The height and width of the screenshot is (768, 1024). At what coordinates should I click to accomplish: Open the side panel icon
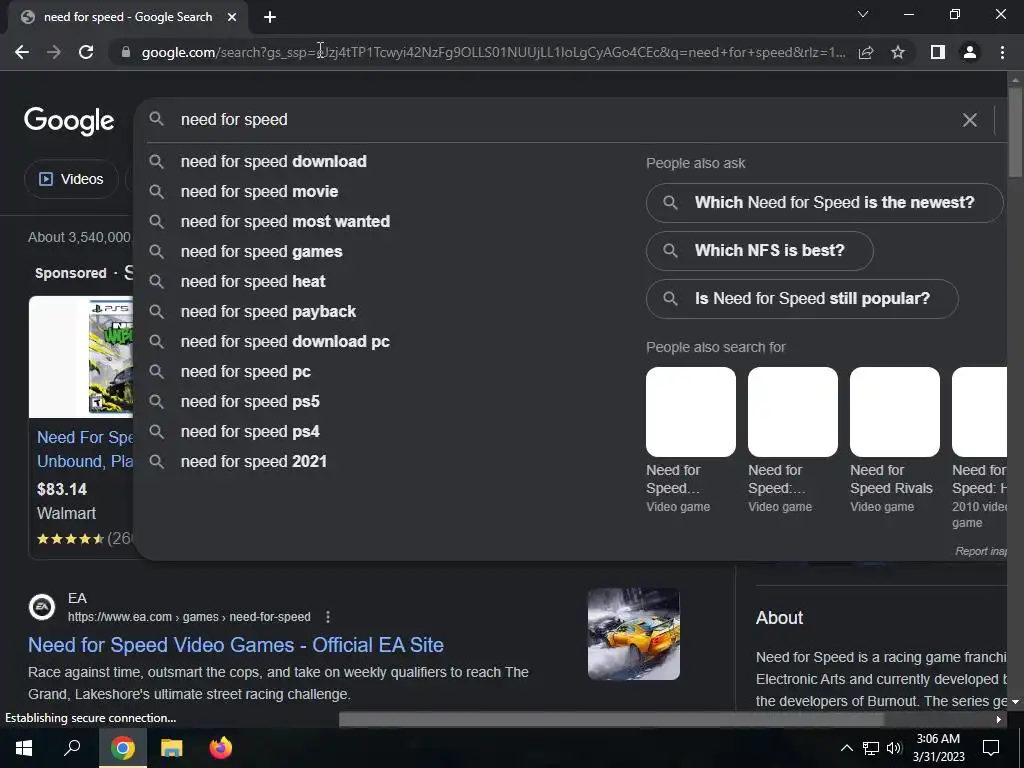[938, 52]
